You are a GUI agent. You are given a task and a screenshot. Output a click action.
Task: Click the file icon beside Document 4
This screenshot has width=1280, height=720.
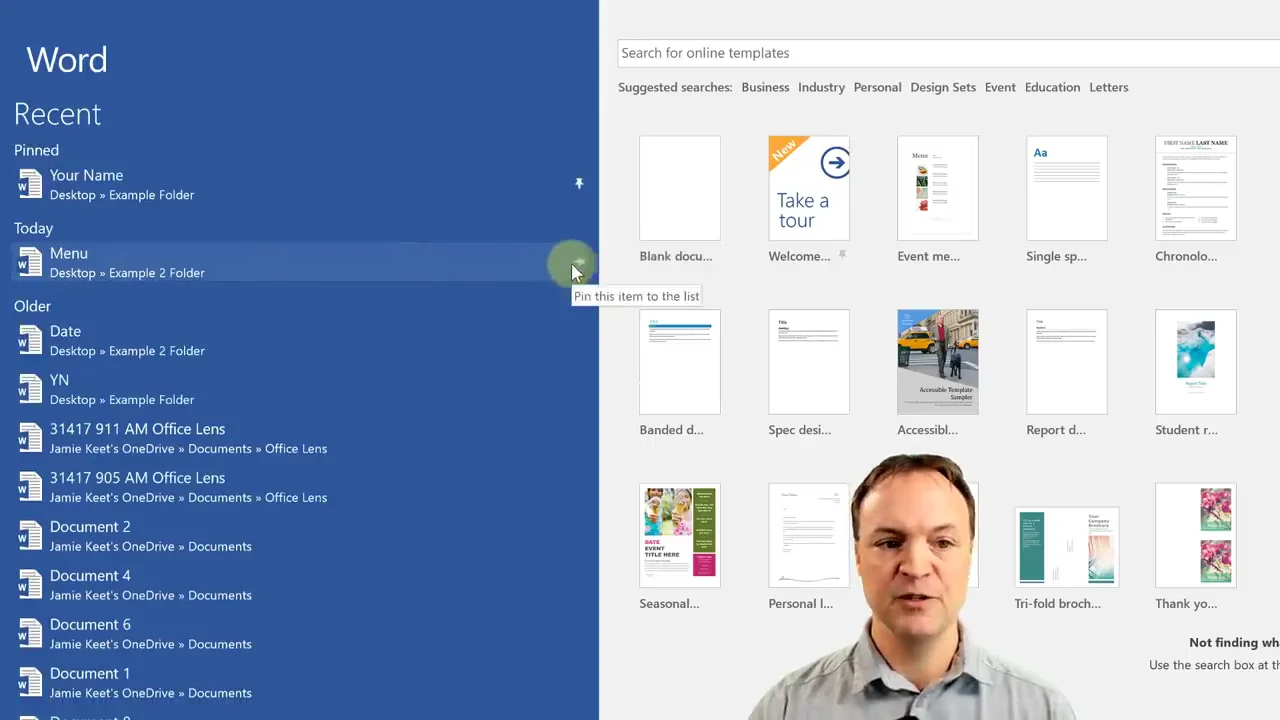[30, 585]
